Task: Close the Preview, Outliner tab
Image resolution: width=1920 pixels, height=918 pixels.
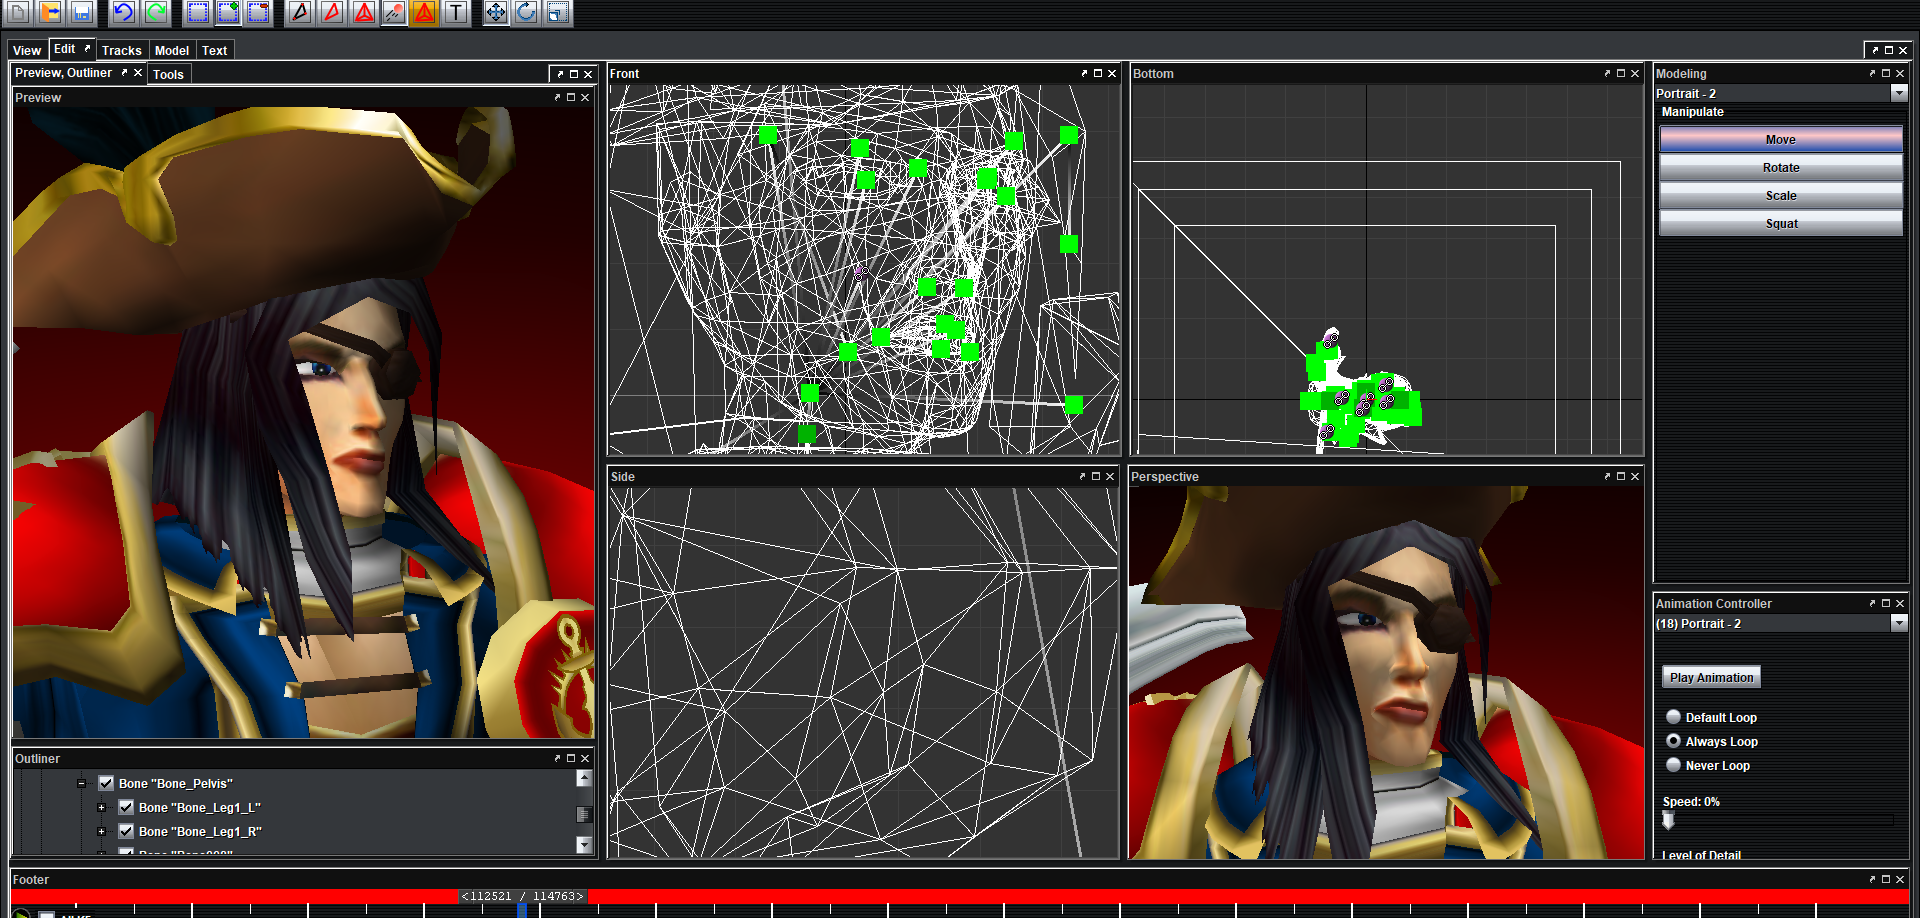Action: (138, 73)
